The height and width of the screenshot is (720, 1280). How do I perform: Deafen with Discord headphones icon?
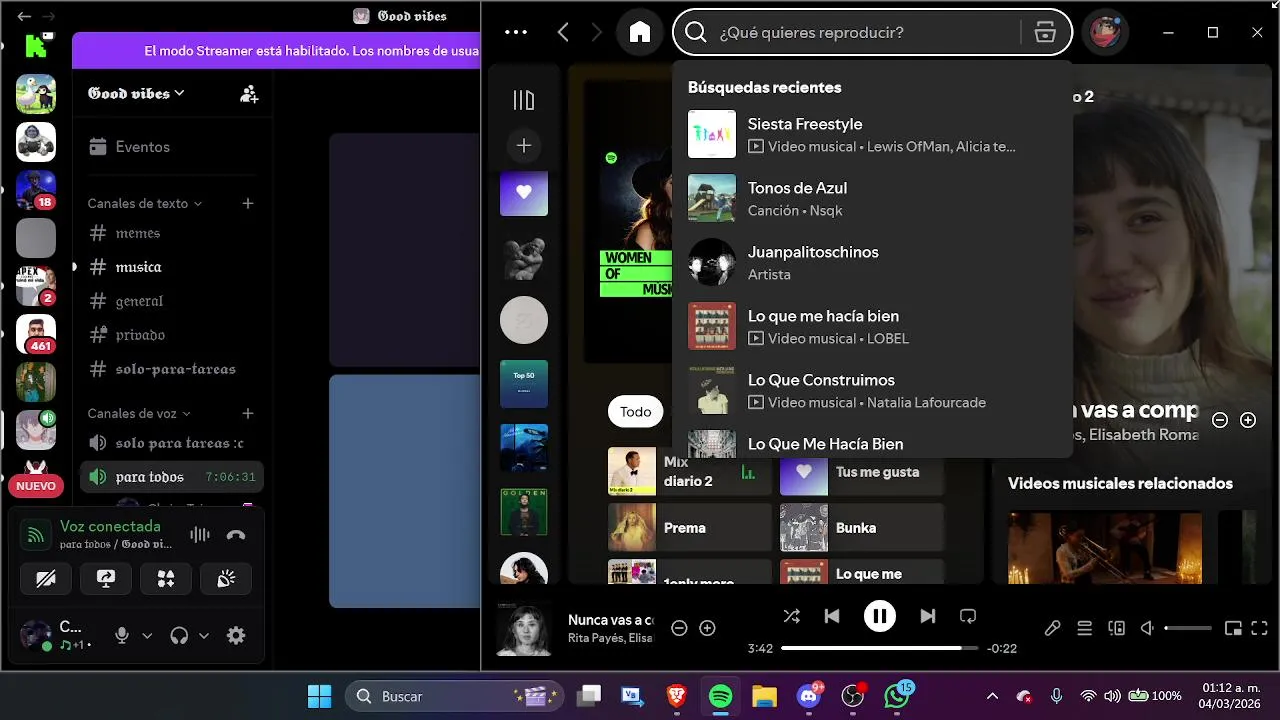(180, 635)
